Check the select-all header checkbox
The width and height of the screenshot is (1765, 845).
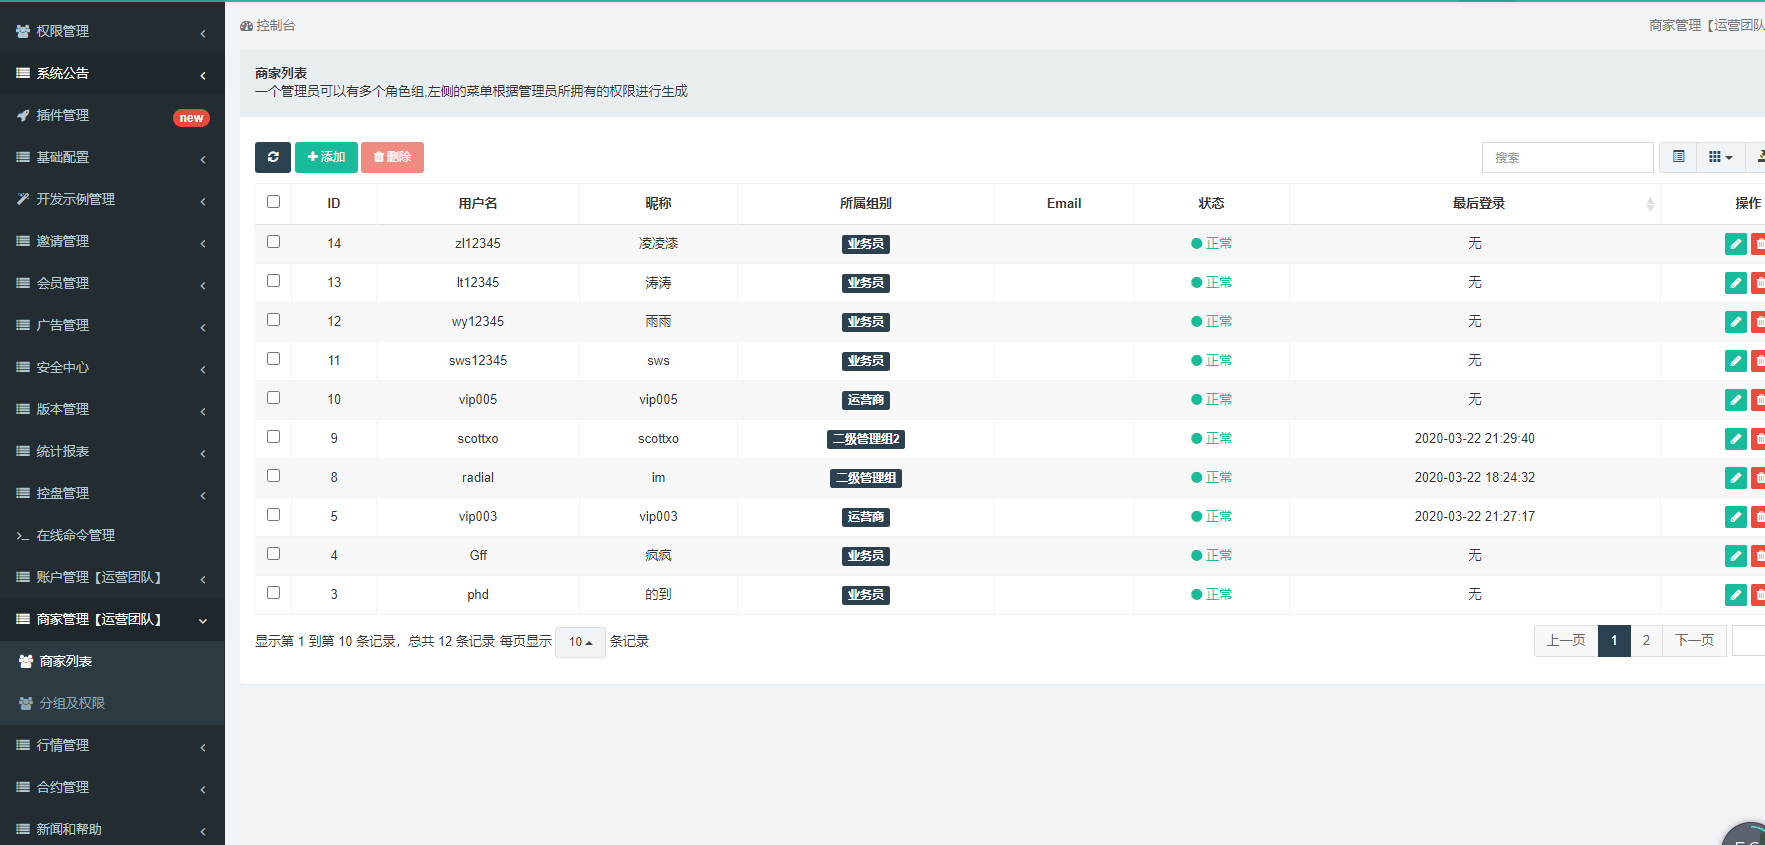coord(274,202)
